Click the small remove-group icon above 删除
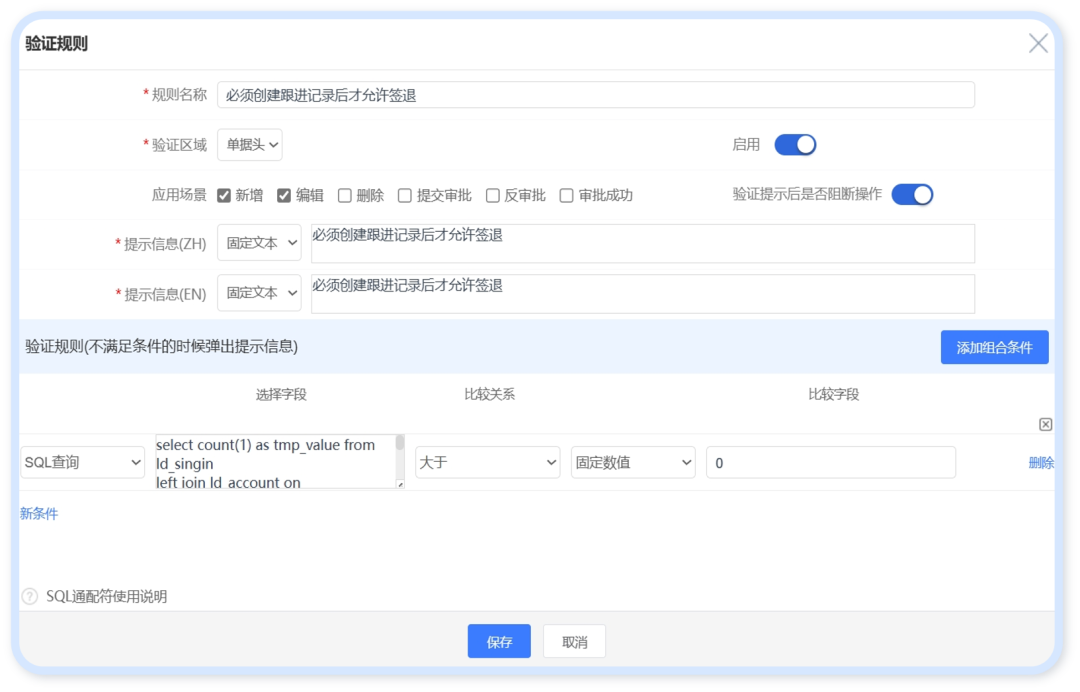1080x692 pixels. tap(1045, 424)
